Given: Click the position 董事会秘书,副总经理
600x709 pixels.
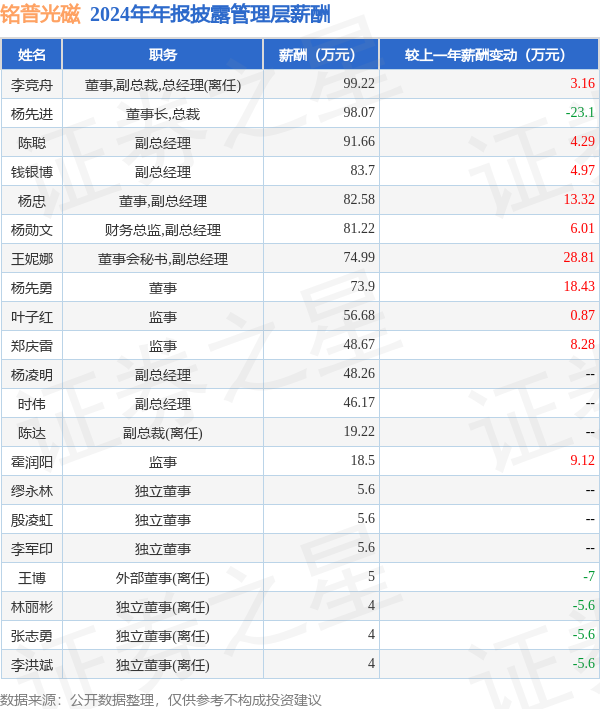Looking at the screenshot, I should (163, 259).
